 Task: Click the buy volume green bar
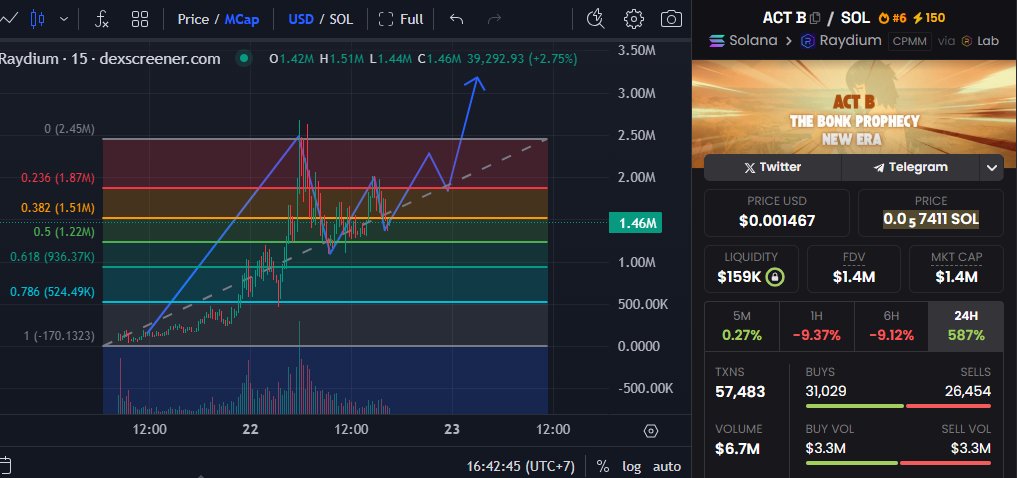click(x=852, y=463)
